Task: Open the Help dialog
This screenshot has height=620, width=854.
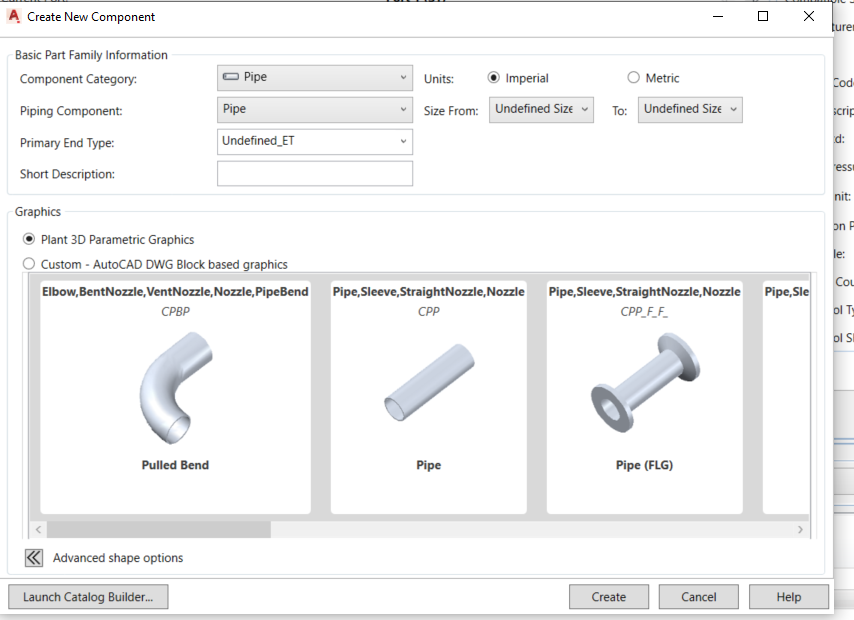Action: (x=788, y=596)
